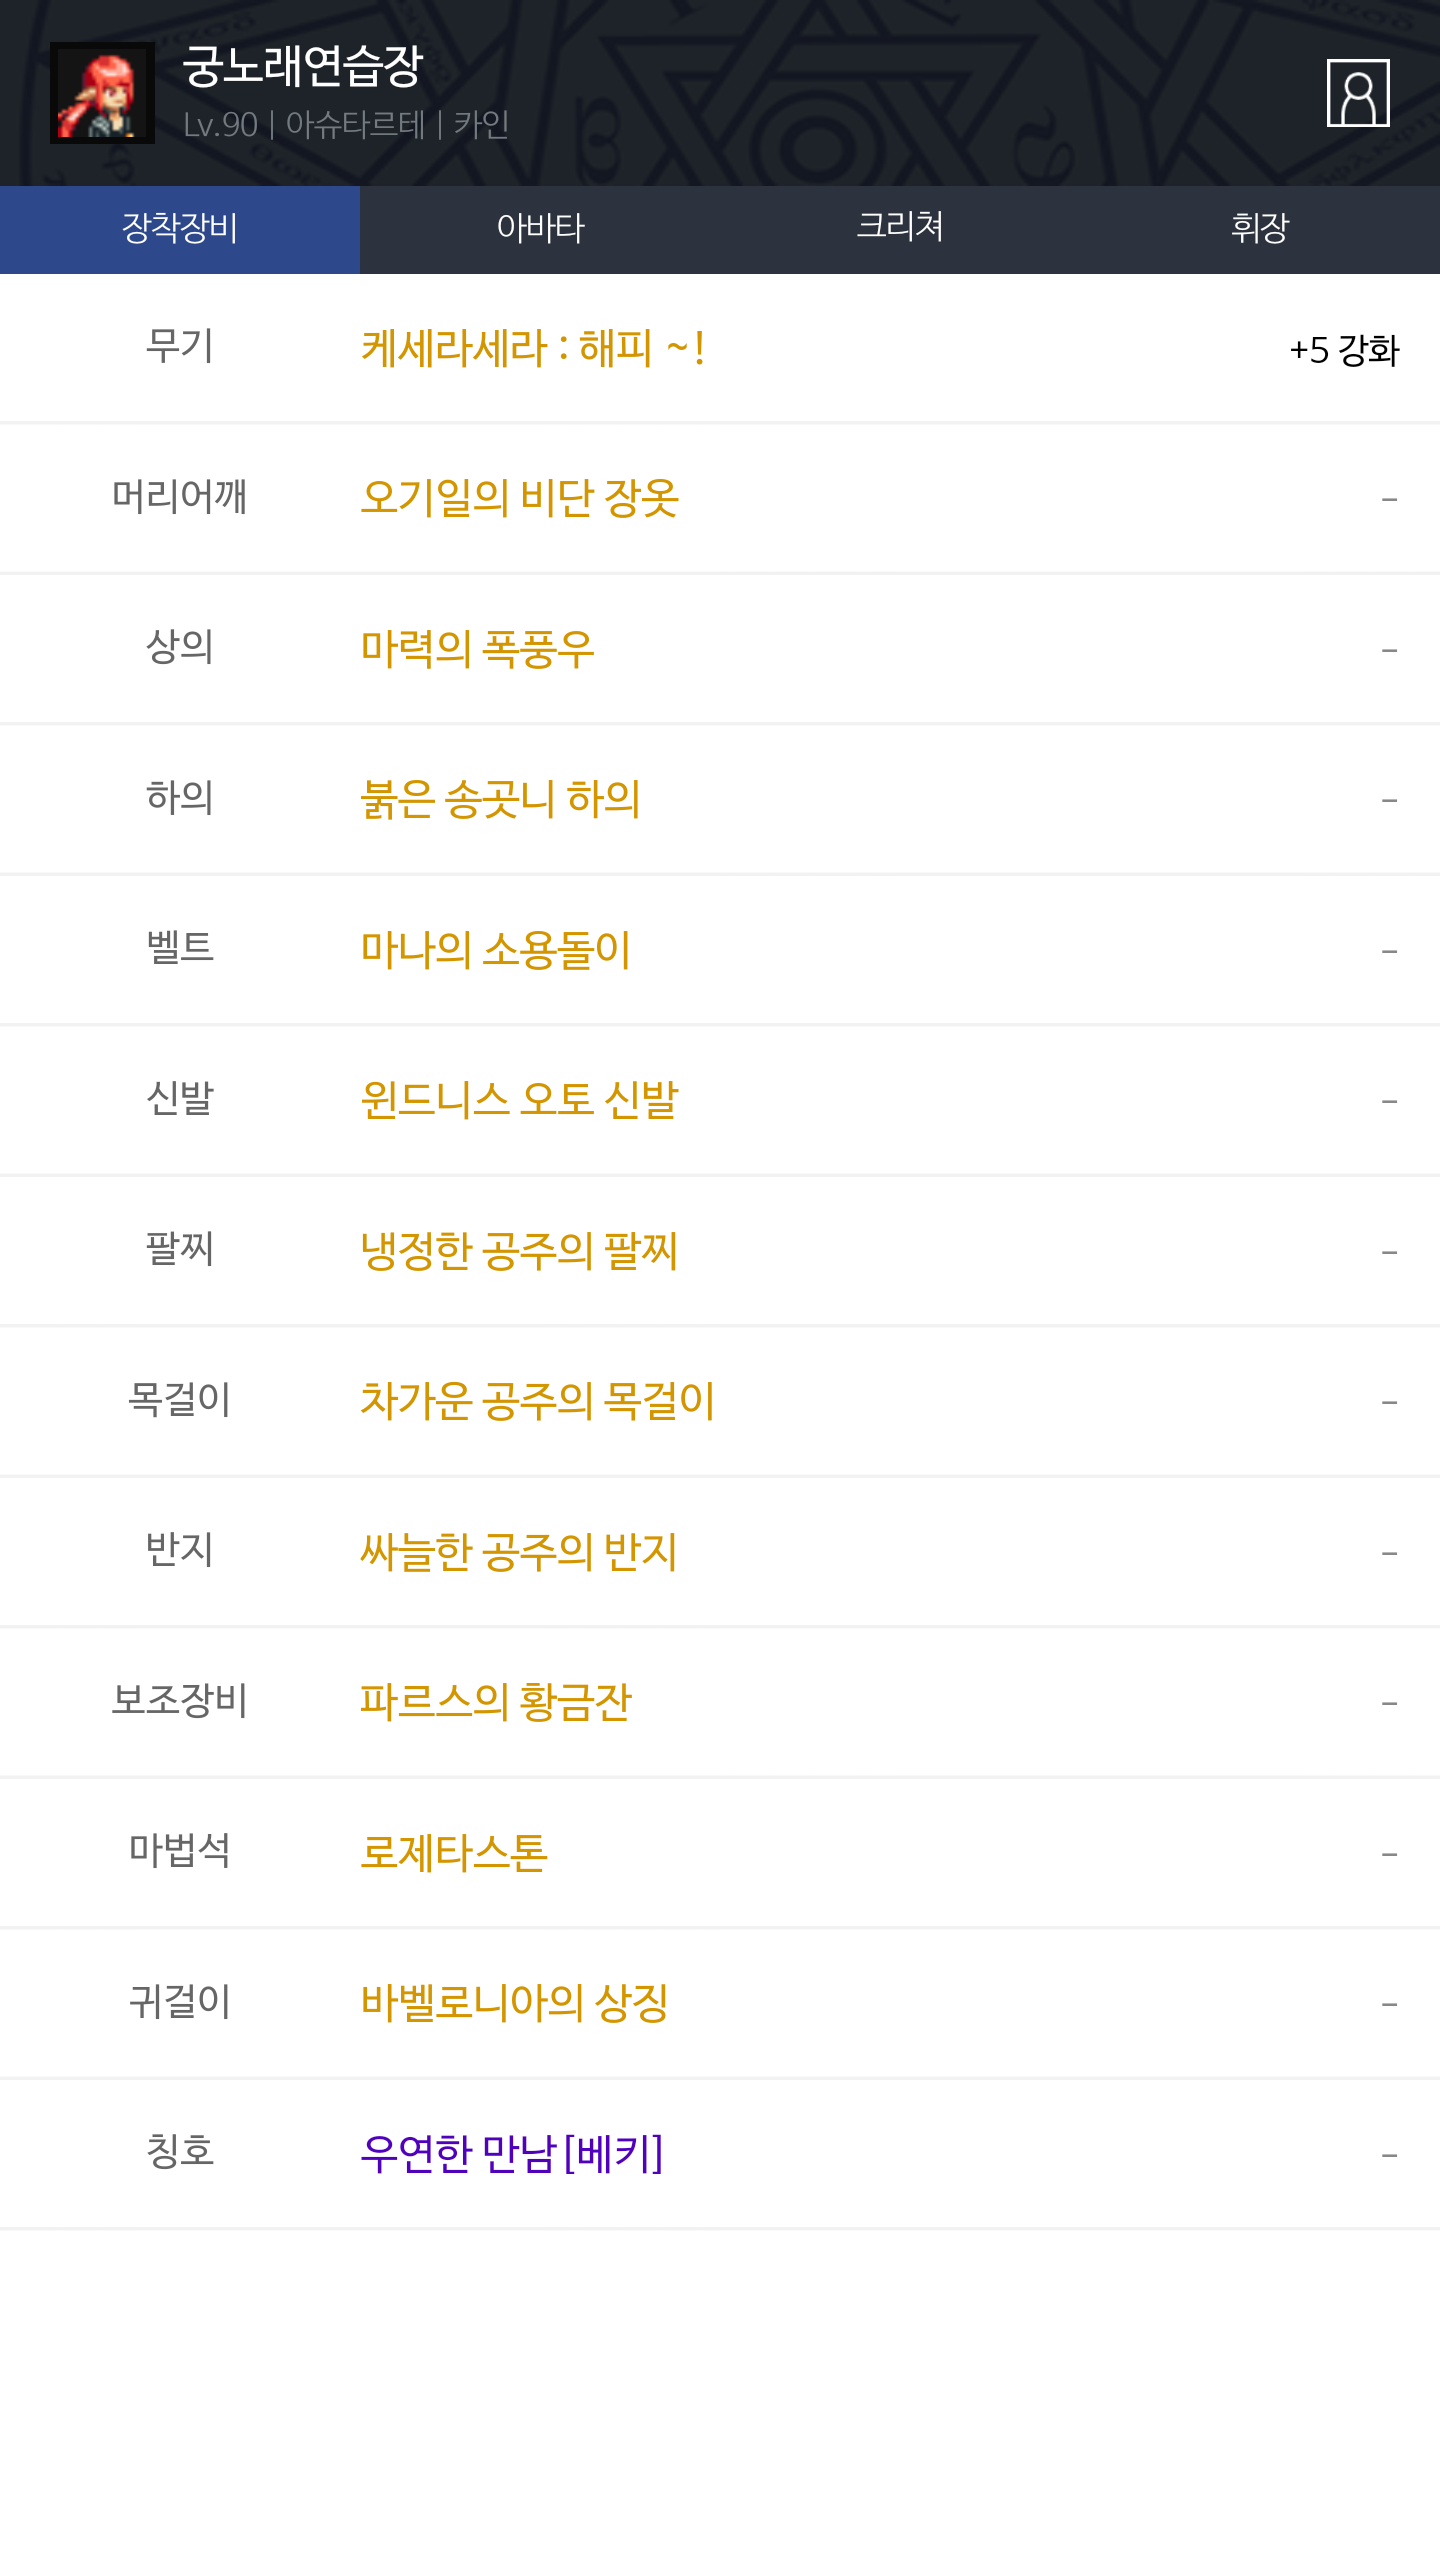Click the 오기일의 비단 장옷 item

tap(519, 498)
